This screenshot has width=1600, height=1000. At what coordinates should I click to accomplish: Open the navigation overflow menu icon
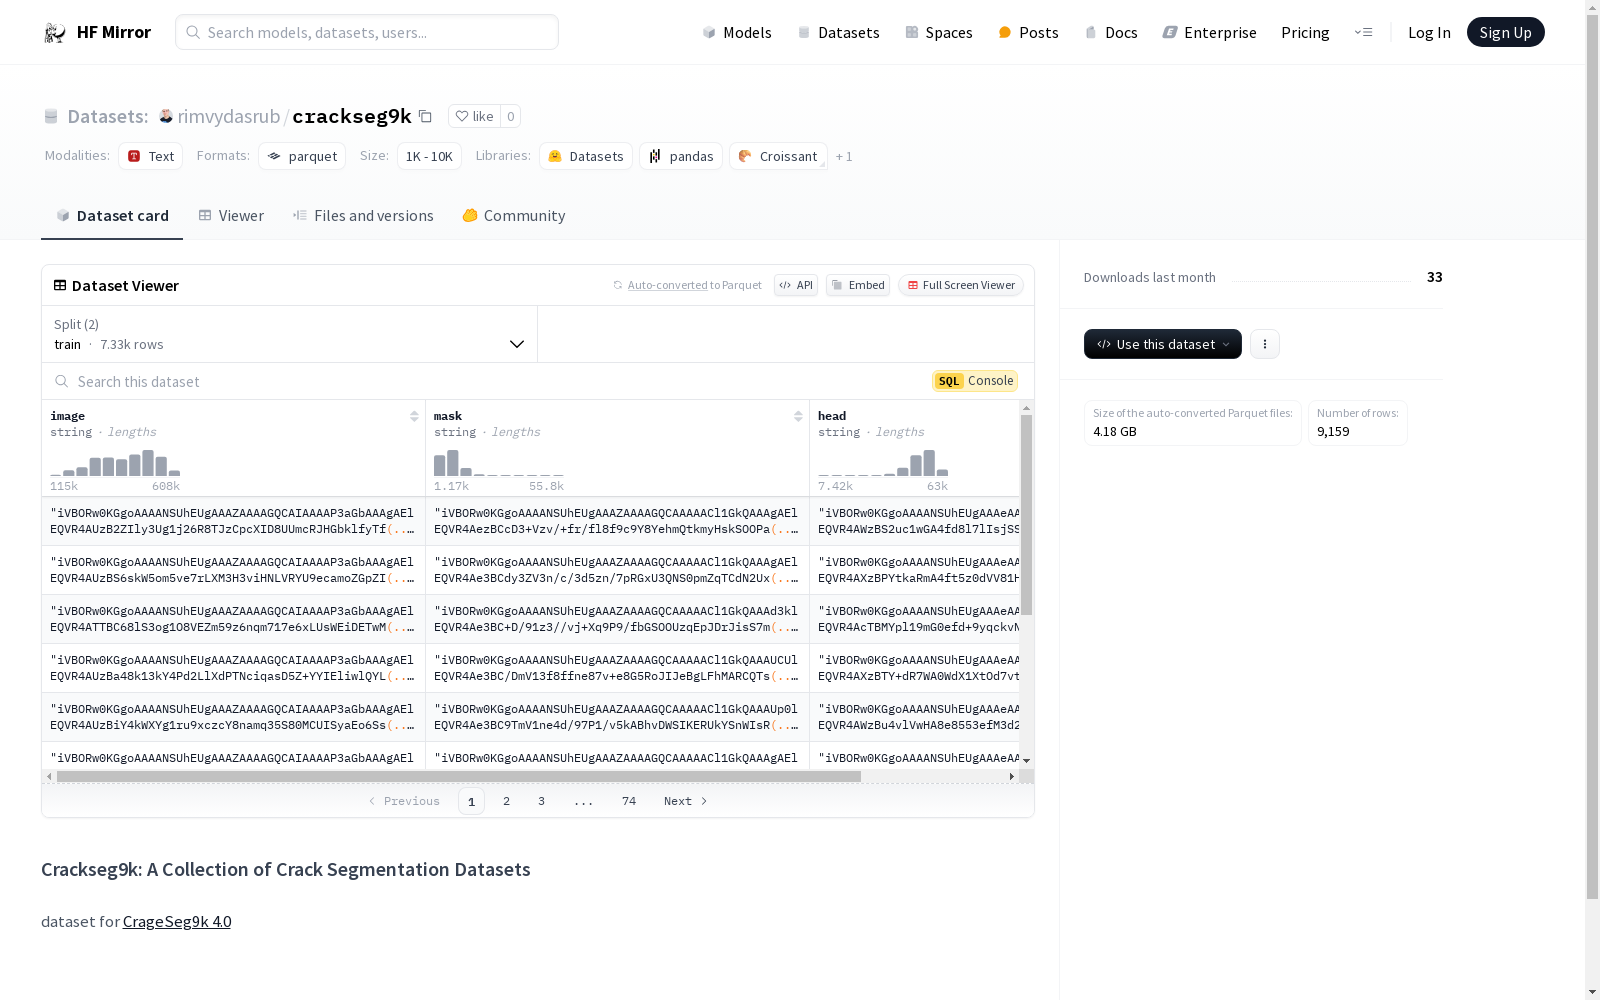[x=1363, y=33]
